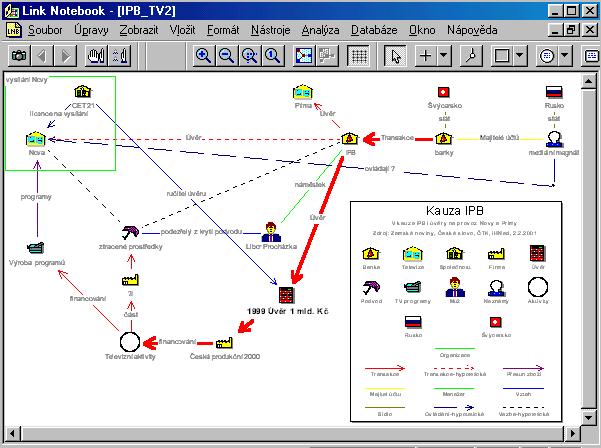Select the Libor Procházka person icon
Screen dimensions: 601x448
(x=271, y=231)
